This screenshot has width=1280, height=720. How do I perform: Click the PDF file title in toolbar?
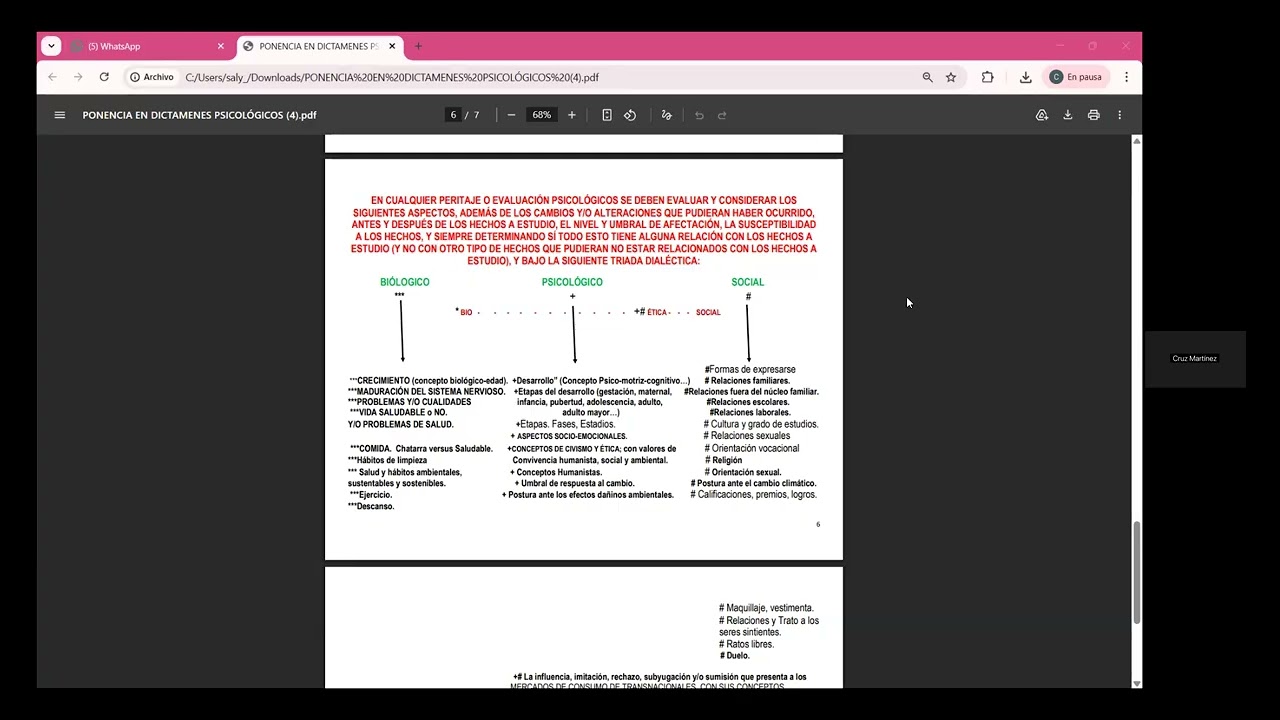point(199,115)
